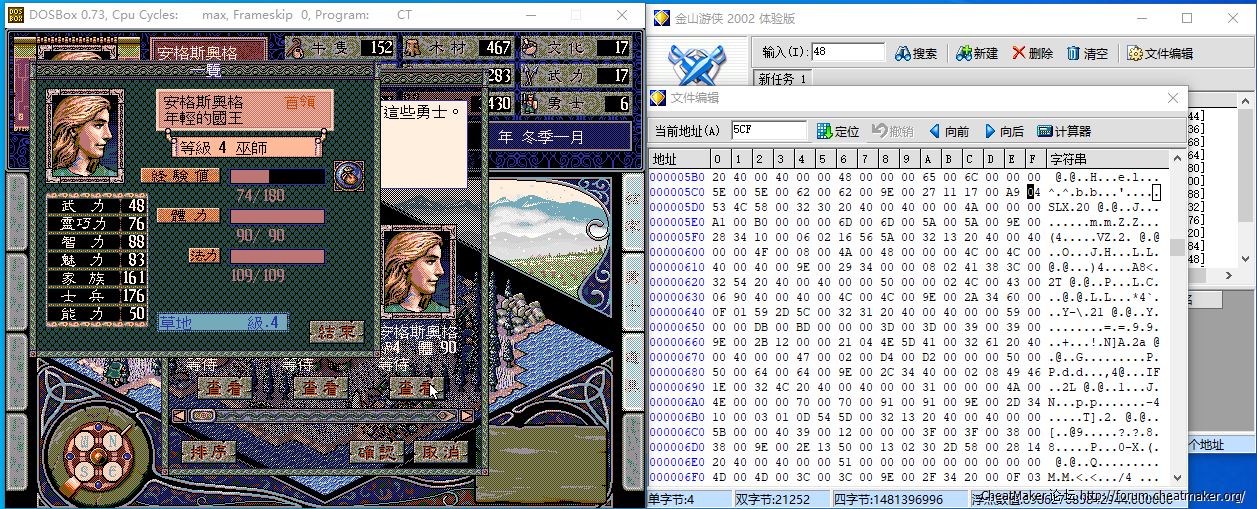Click the 排序 sort button

click(208, 452)
